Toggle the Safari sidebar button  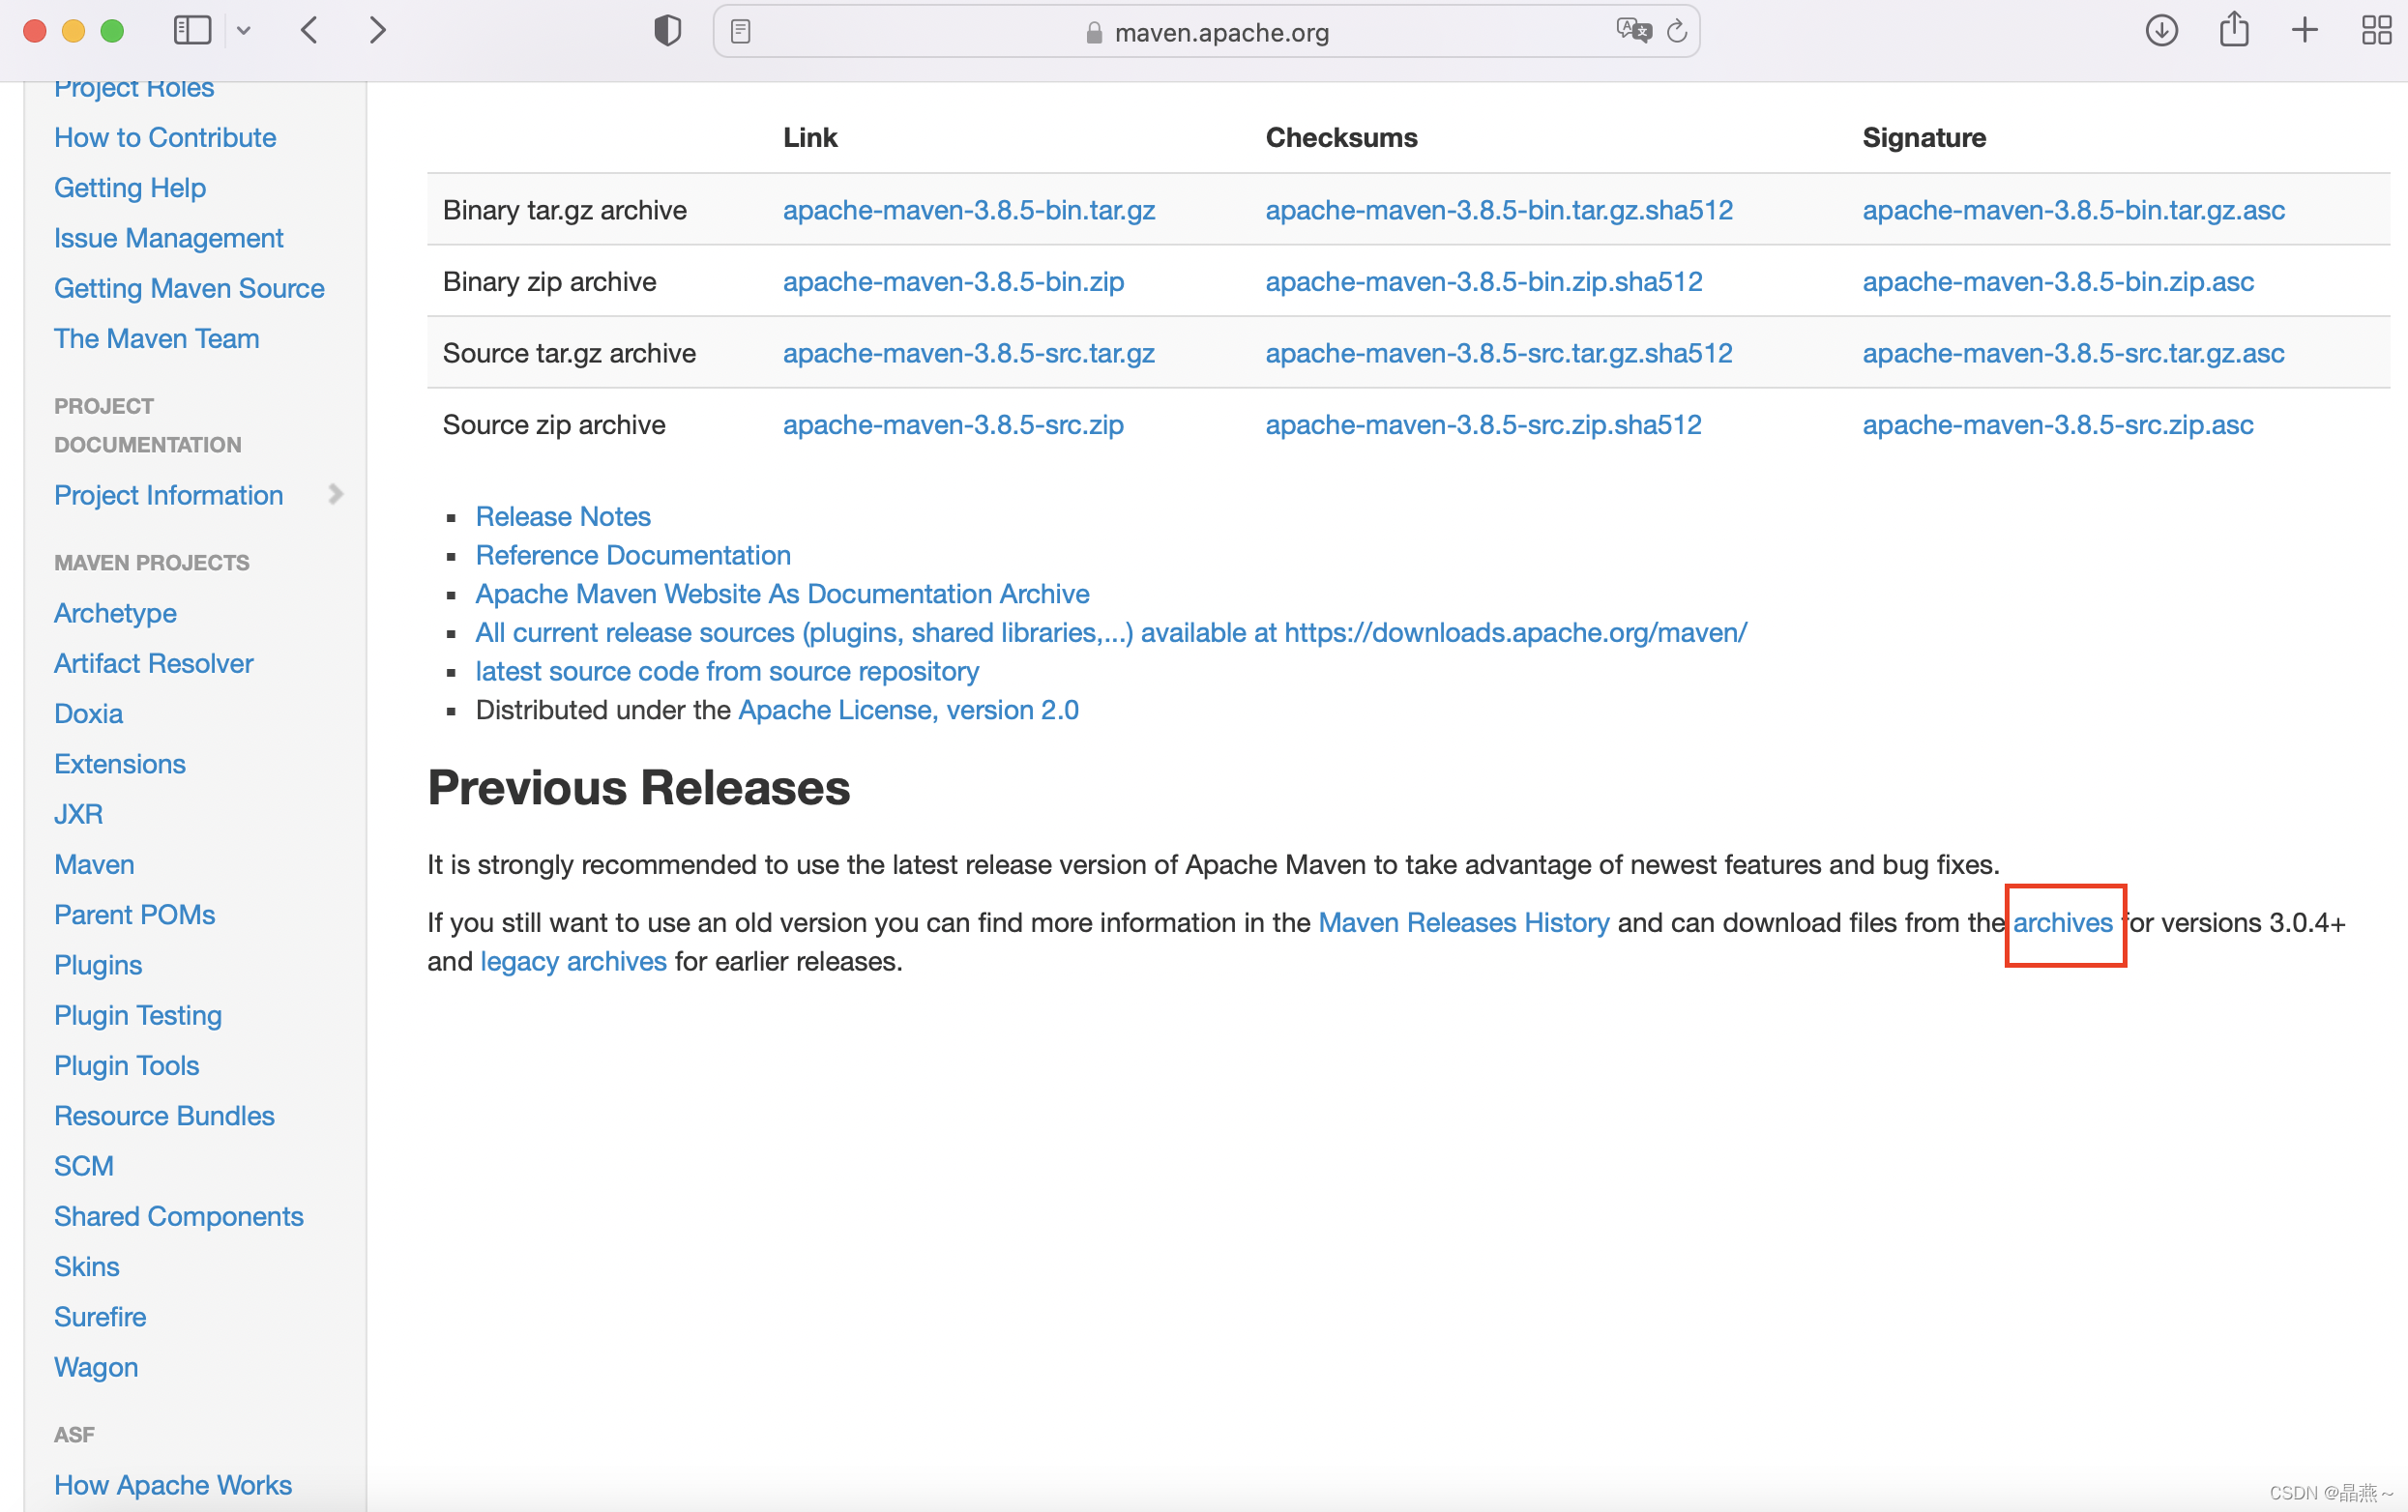tap(192, 31)
